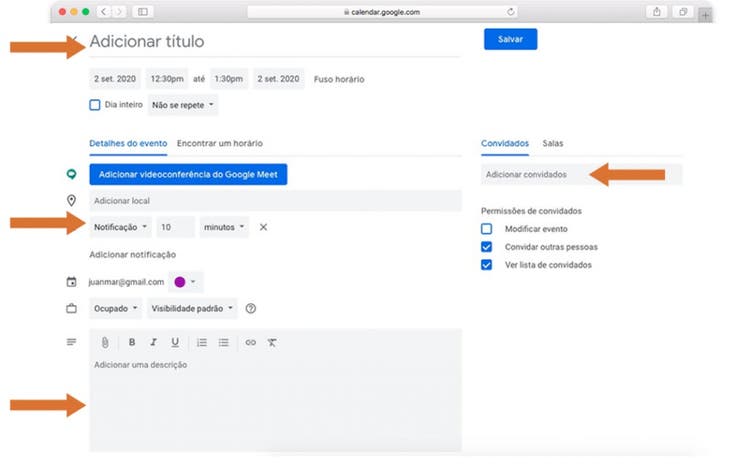Insert a bulleted list
This screenshot has width=750, height=464.
pyautogui.click(x=224, y=342)
